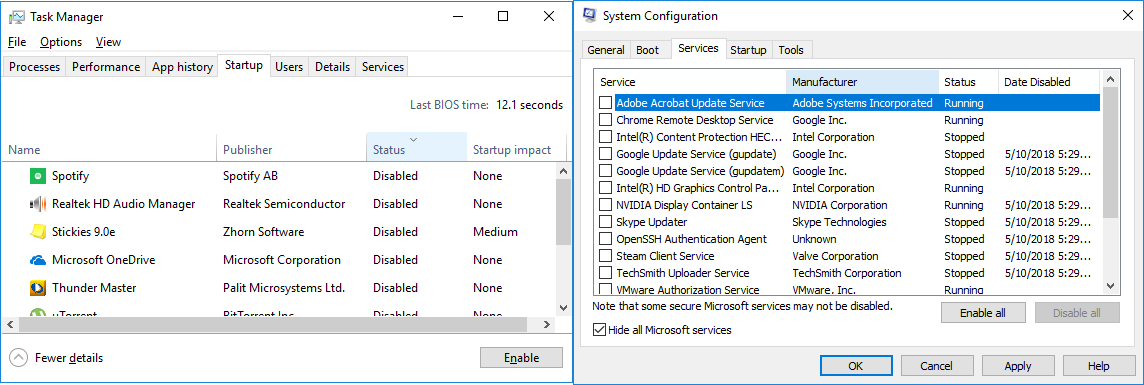This screenshot has width=1144, height=385.
Task: Click the Stickies 9.0e yellow note icon
Action: coord(38,232)
